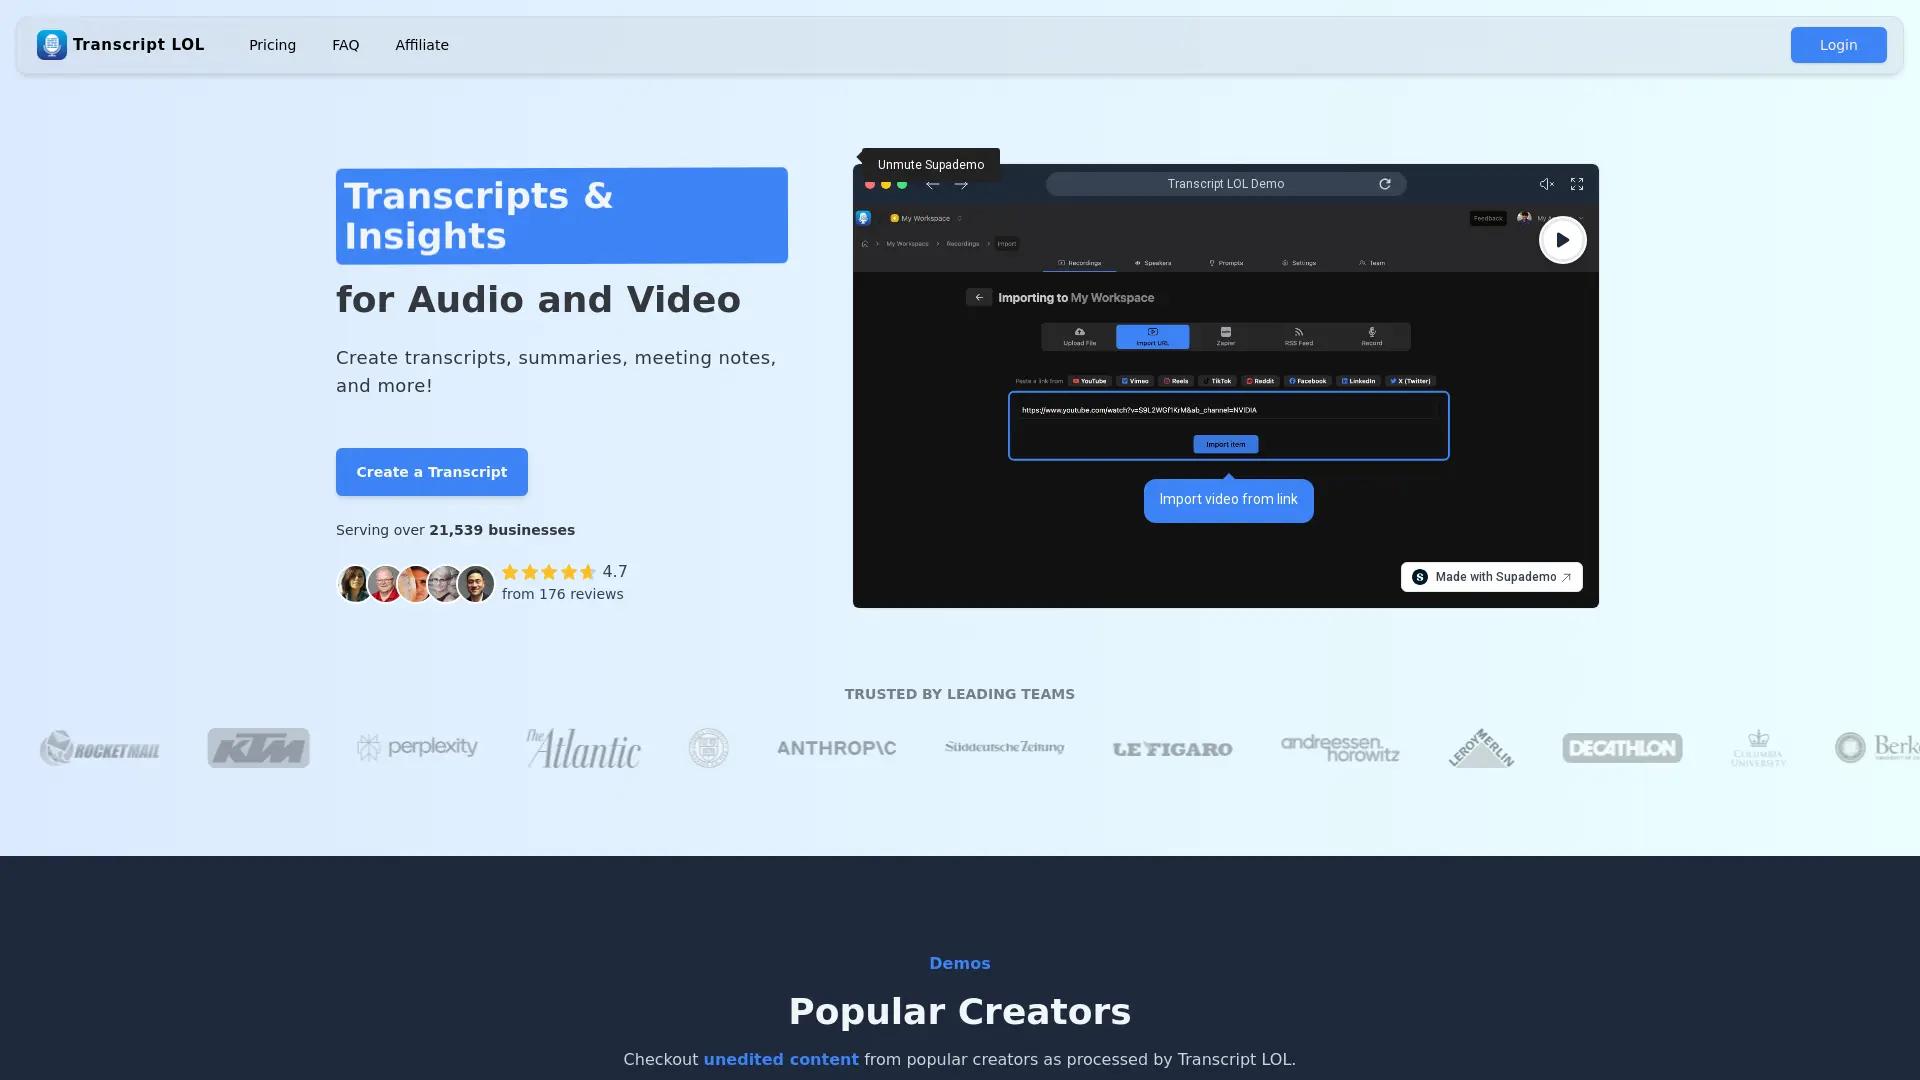This screenshot has height=1080, width=1920.
Task: Click the Transcript LOL microphone logo icon
Action: coord(52,45)
